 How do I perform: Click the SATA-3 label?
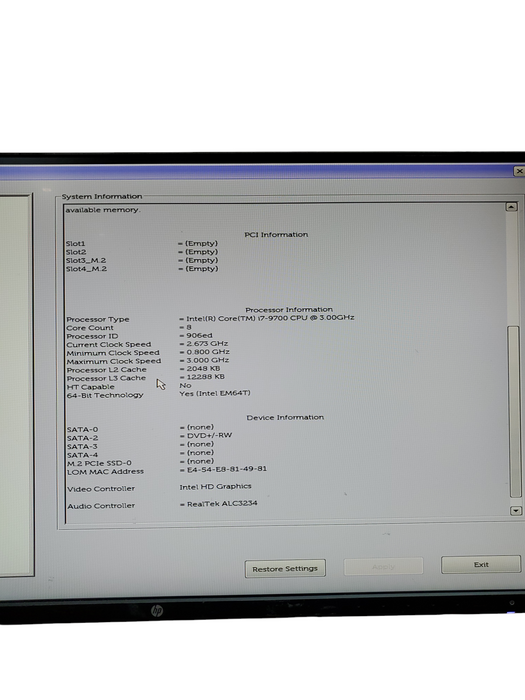[82, 446]
